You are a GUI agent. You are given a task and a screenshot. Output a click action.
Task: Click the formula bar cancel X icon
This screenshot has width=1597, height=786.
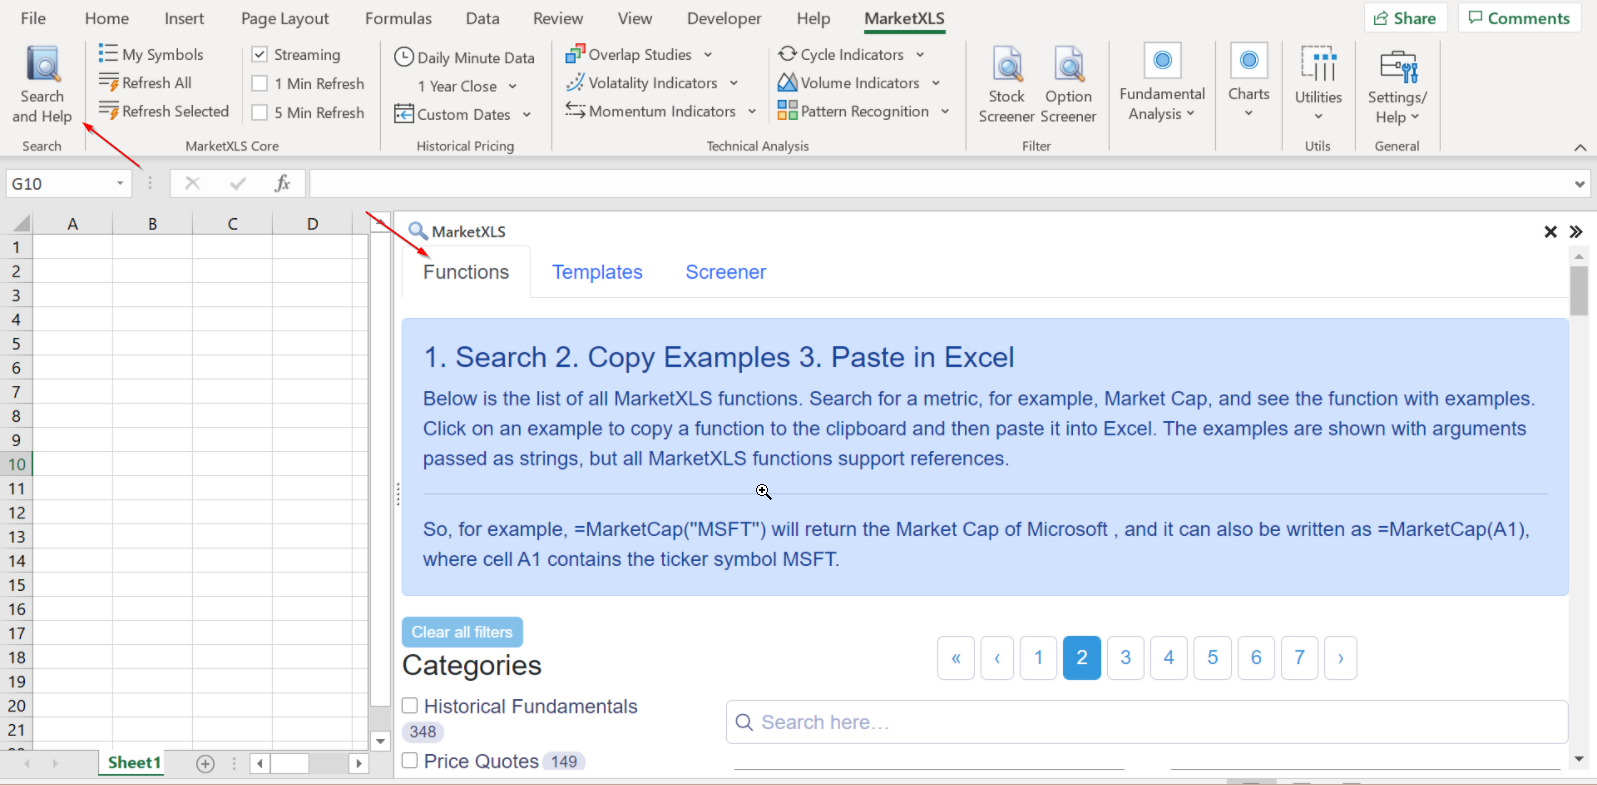click(192, 184)
